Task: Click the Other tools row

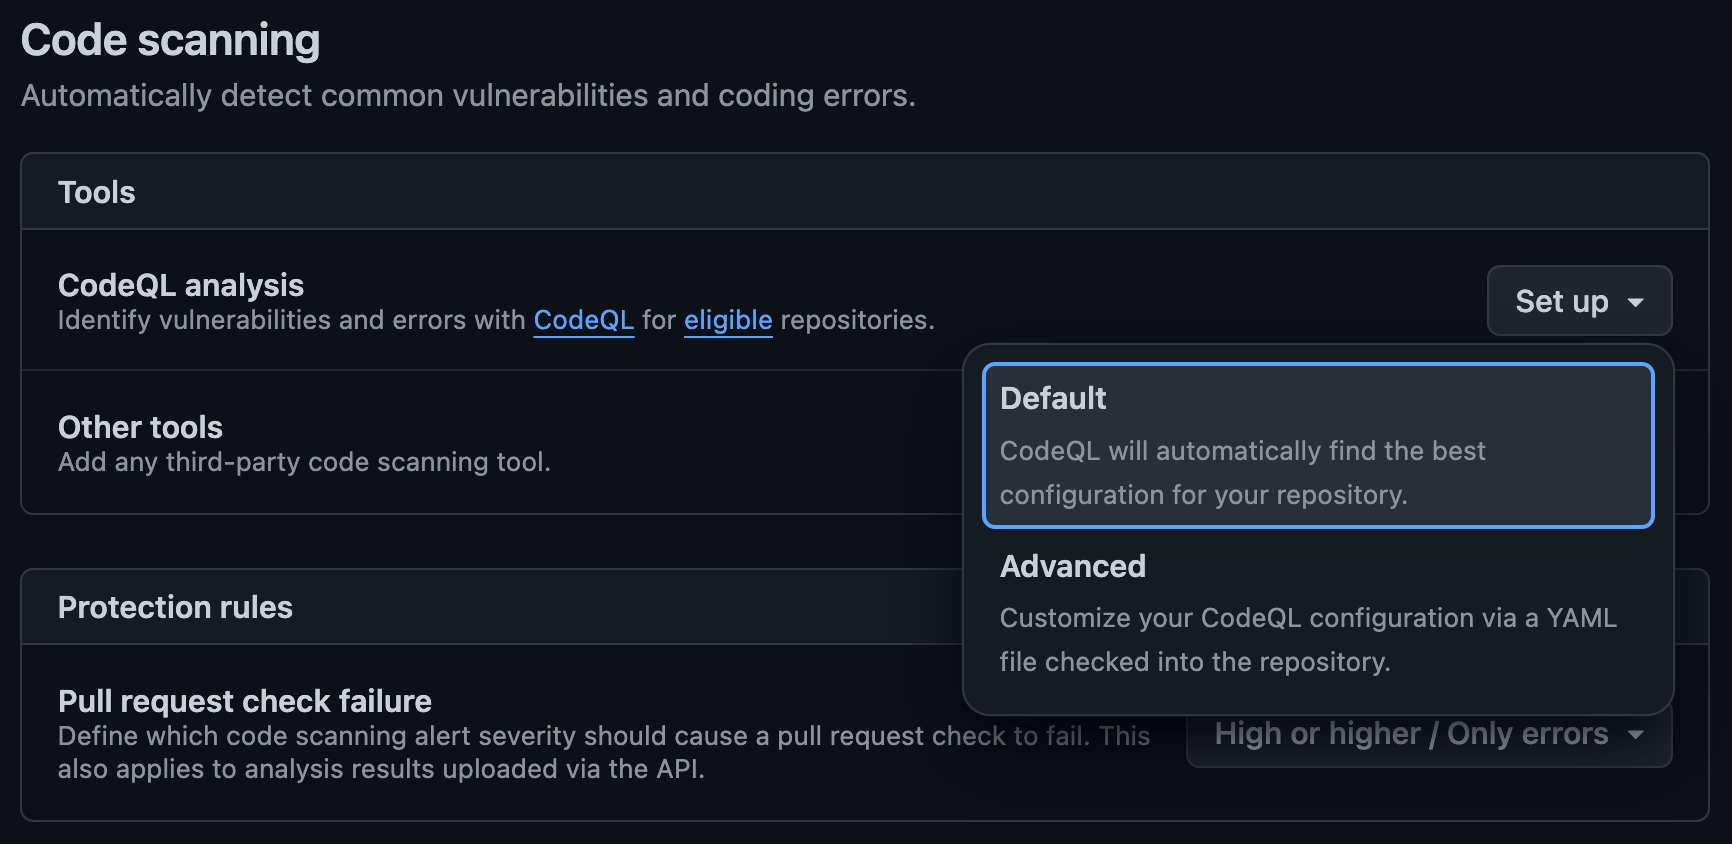Action: [x=140, y=427]
